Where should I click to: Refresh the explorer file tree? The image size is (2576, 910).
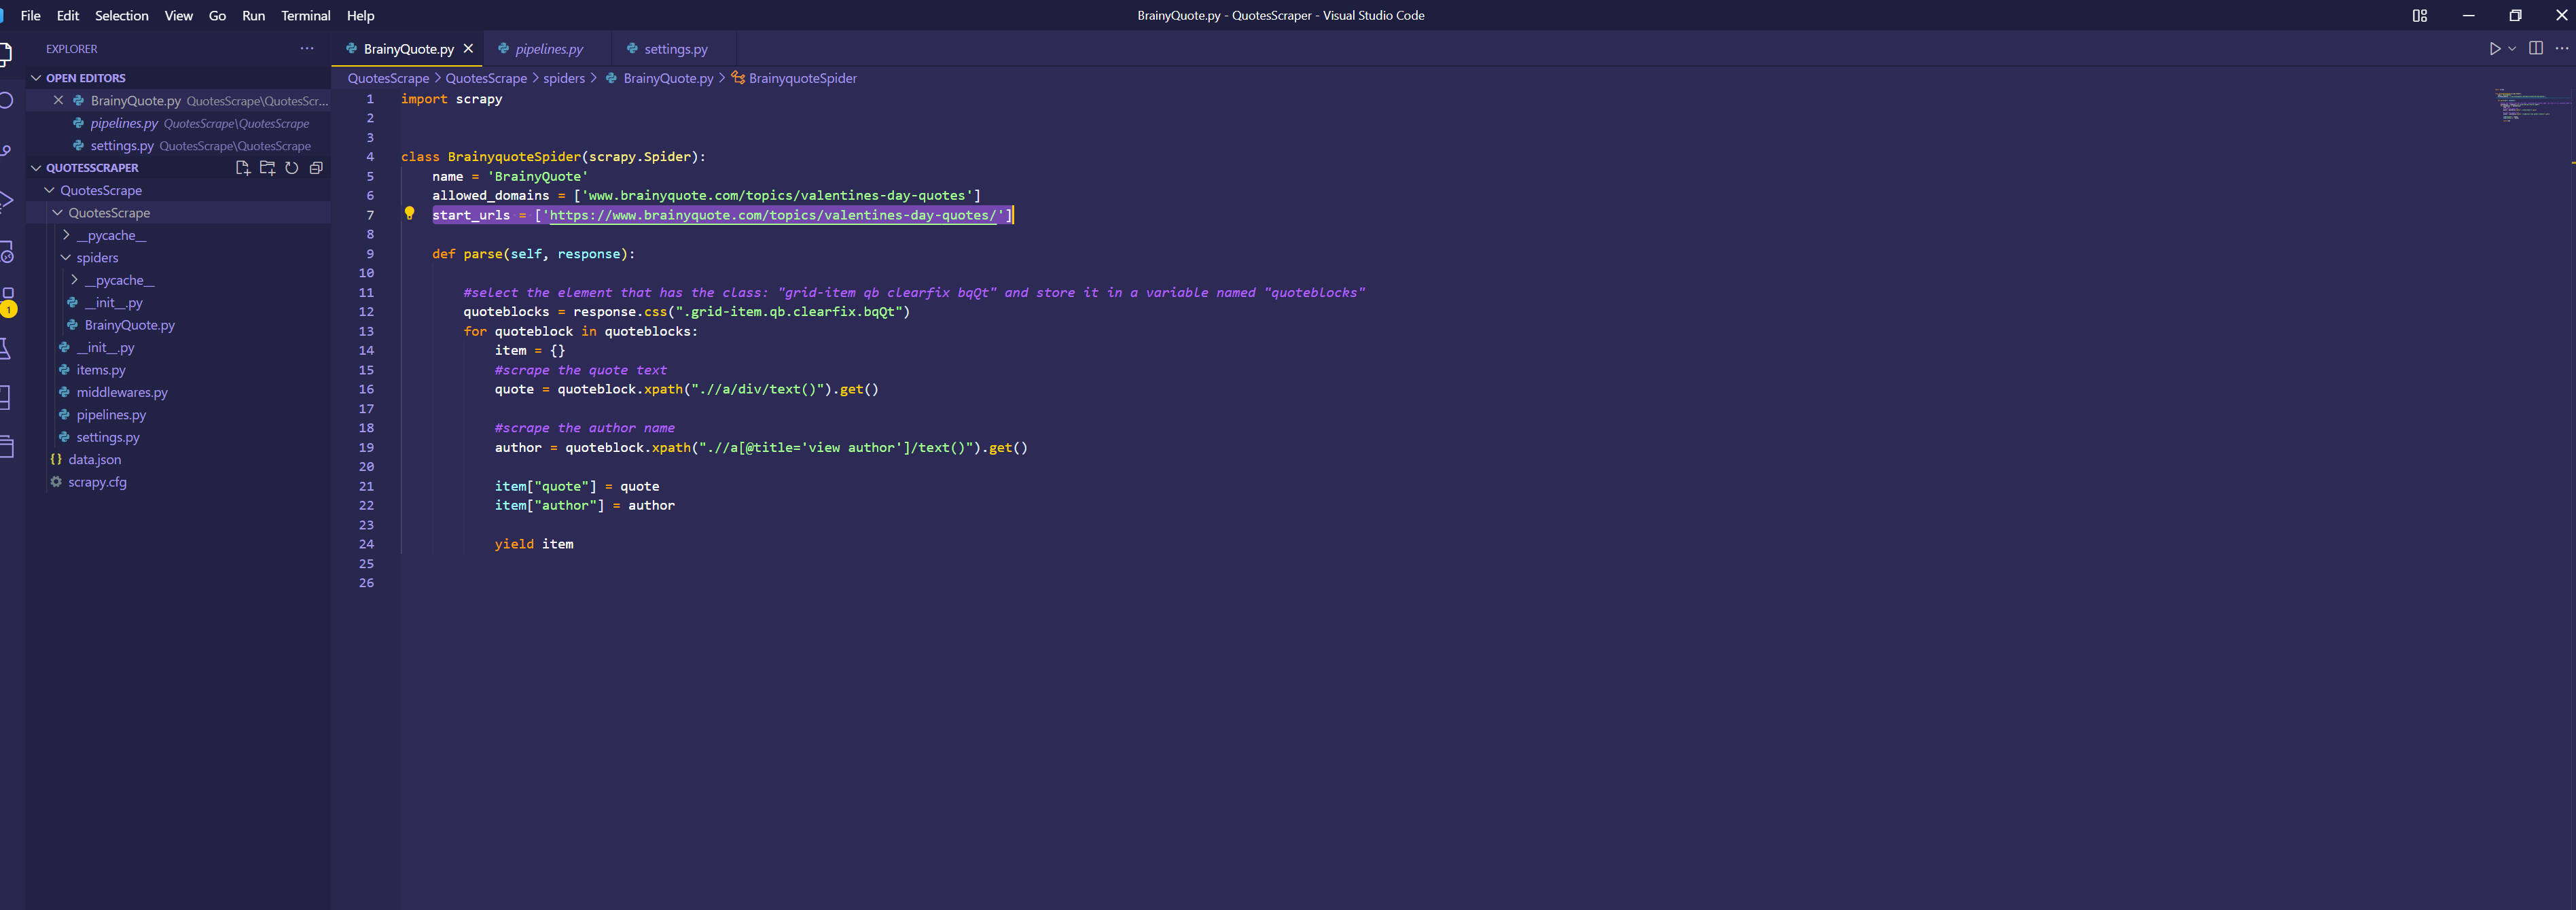tap(291, 168)
